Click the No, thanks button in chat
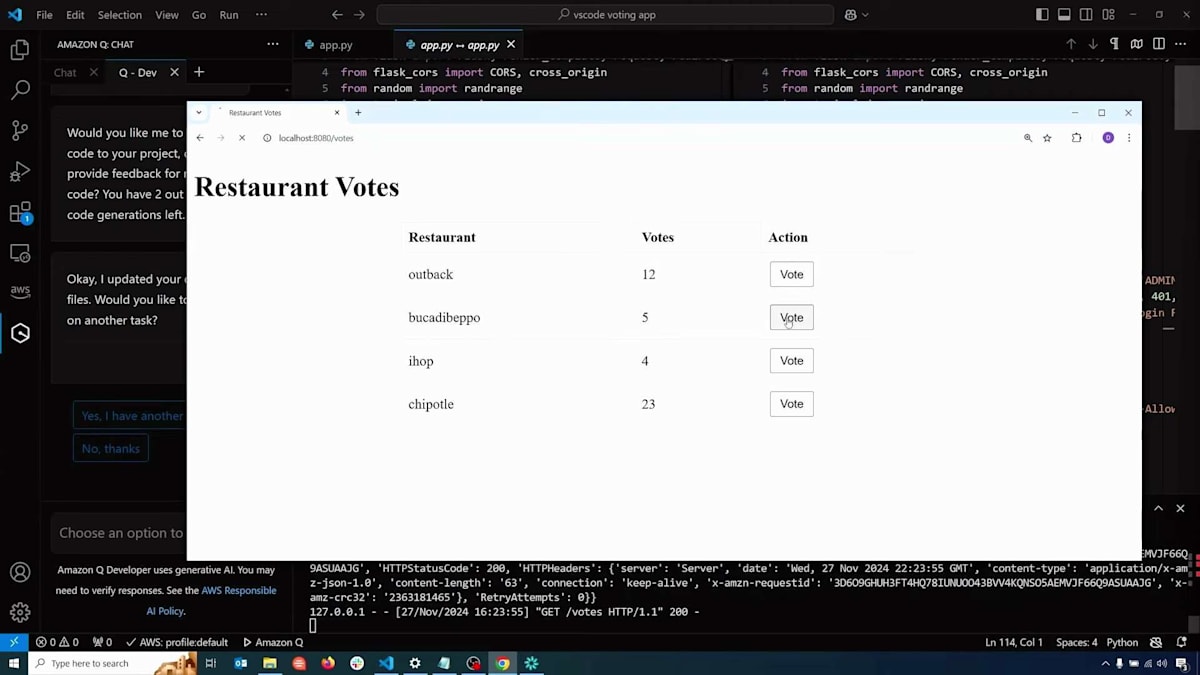The height and width of the screenshot is (675, 1200). click(111, 448)
